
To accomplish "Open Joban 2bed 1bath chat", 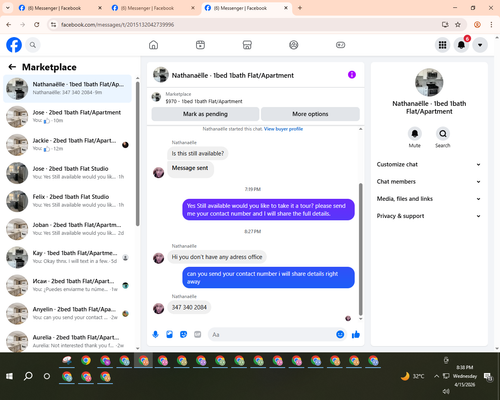I will [67, 229].
